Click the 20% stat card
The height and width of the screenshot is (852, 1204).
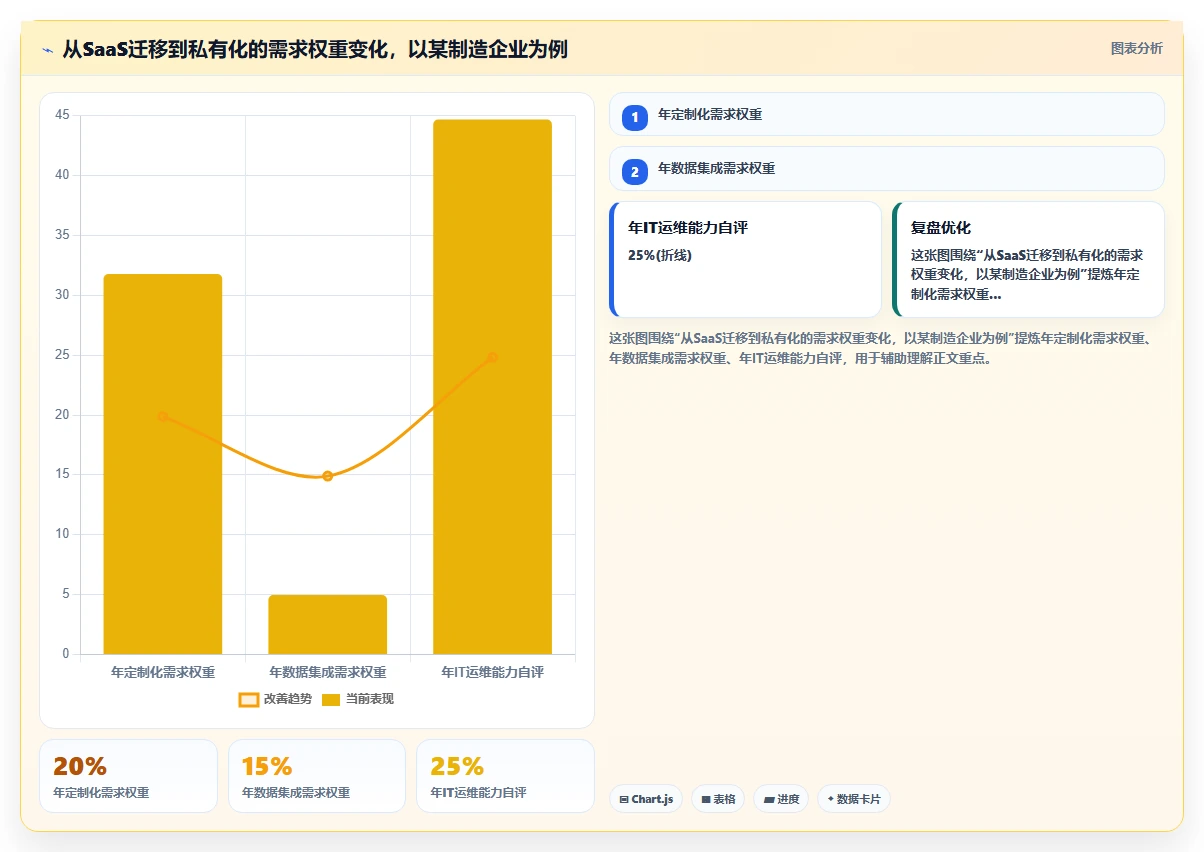tap(128, 776)
